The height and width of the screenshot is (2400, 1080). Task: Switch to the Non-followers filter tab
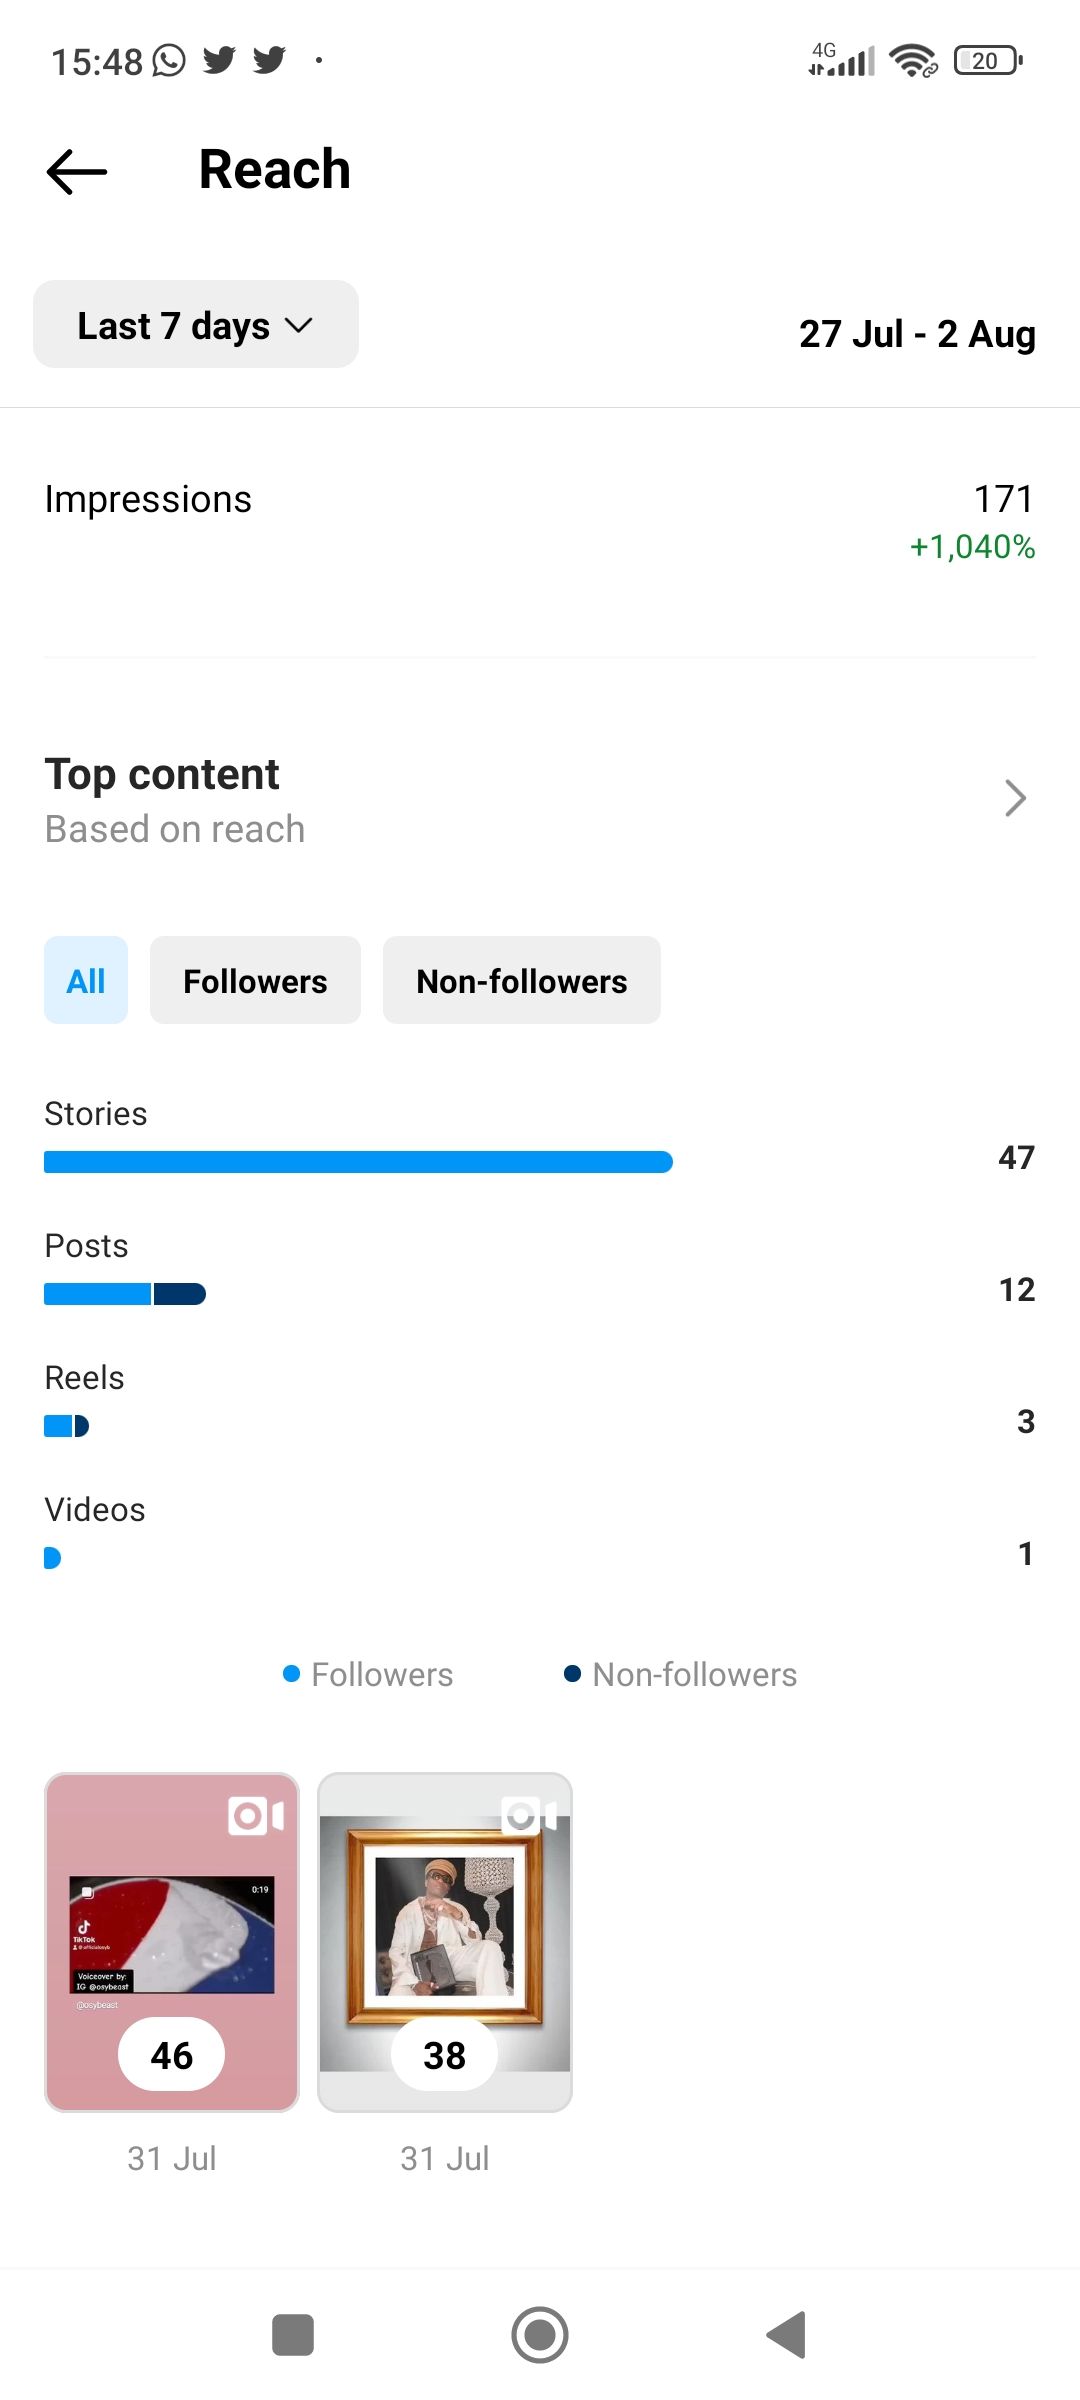point(521,980)
